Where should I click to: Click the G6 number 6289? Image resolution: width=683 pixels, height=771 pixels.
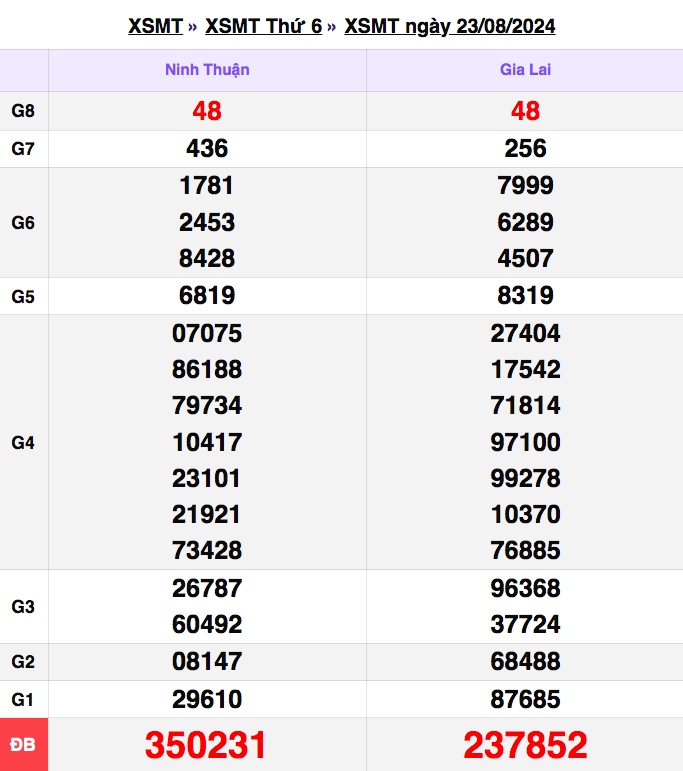(525, 222)
